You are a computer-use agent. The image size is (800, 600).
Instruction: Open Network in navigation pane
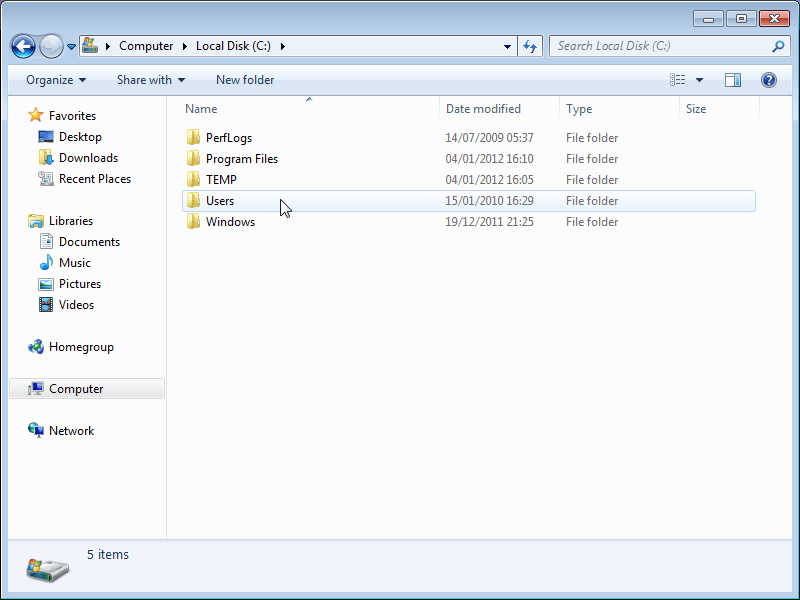click(x=71, y=431)
